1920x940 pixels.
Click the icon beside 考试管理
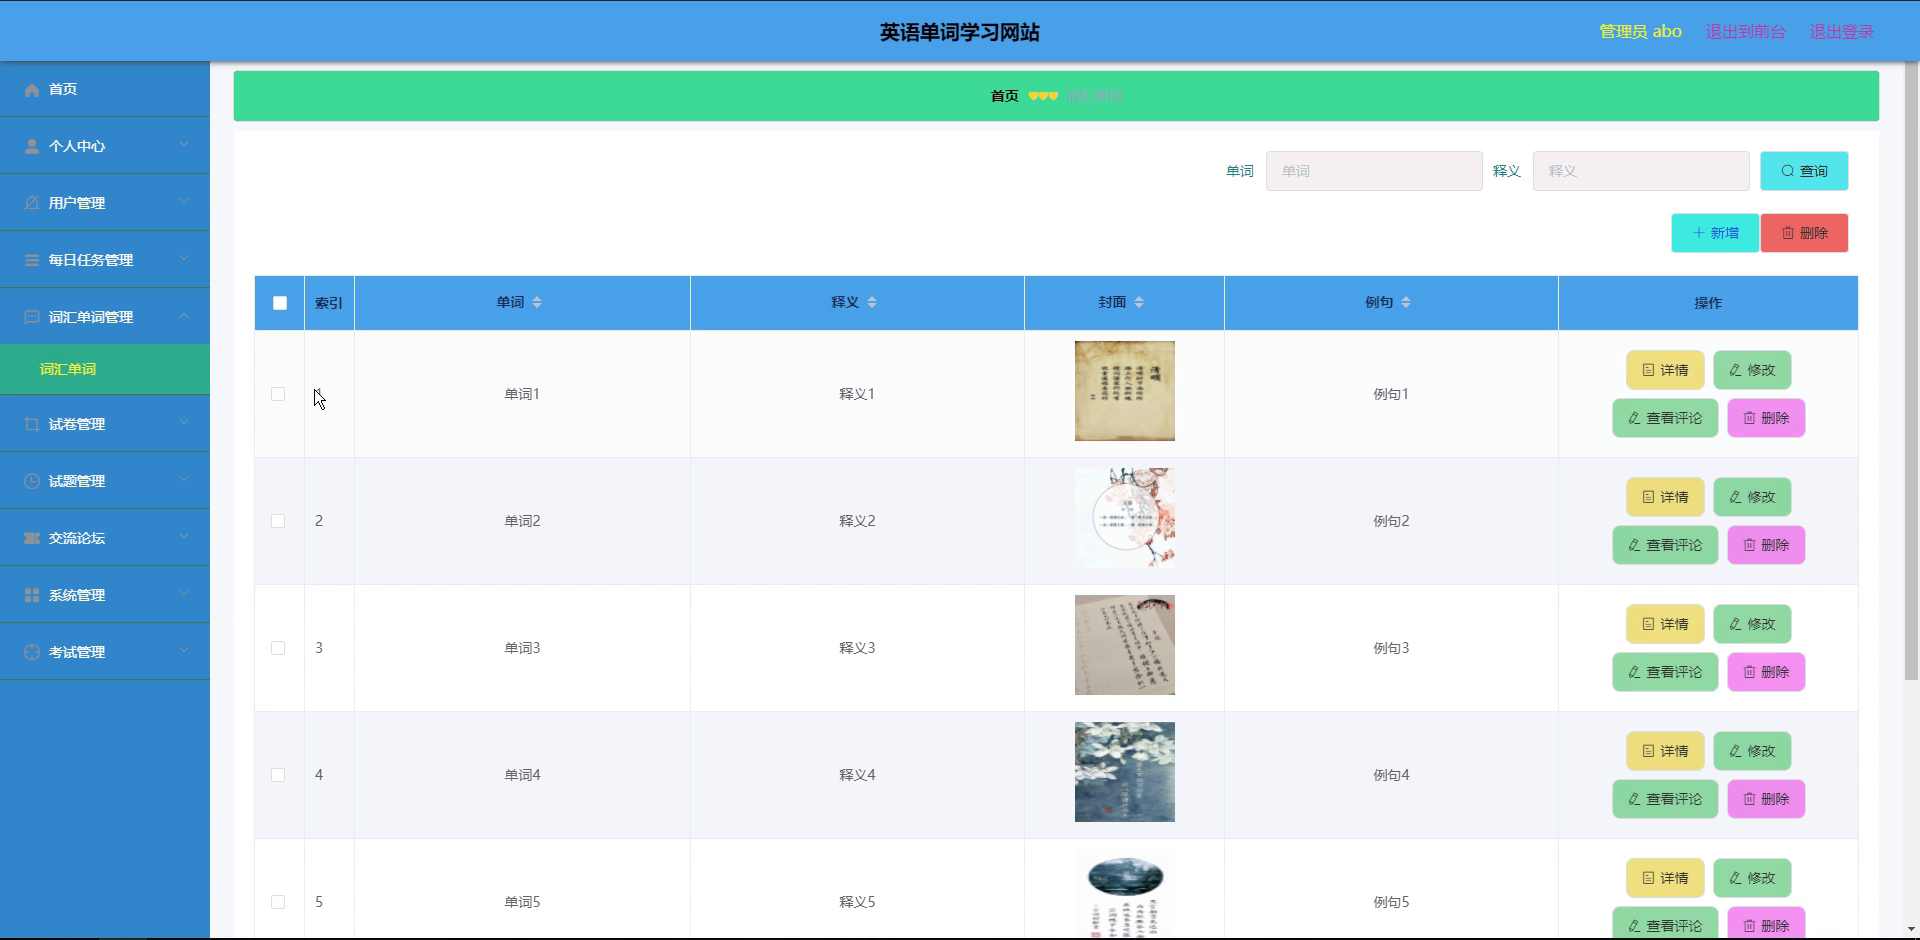click(32, 653)
